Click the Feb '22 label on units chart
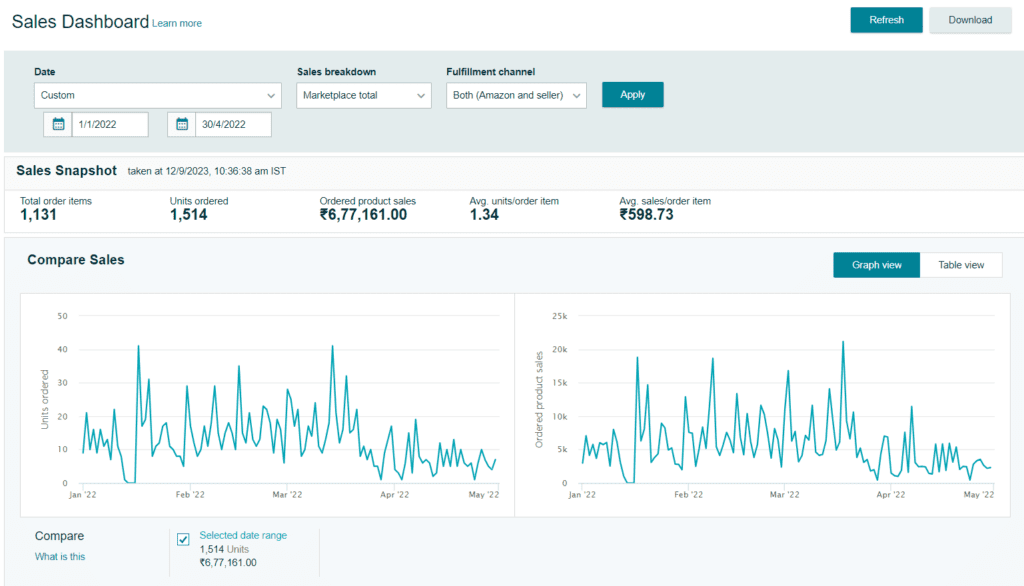 (x=190, y=495)
